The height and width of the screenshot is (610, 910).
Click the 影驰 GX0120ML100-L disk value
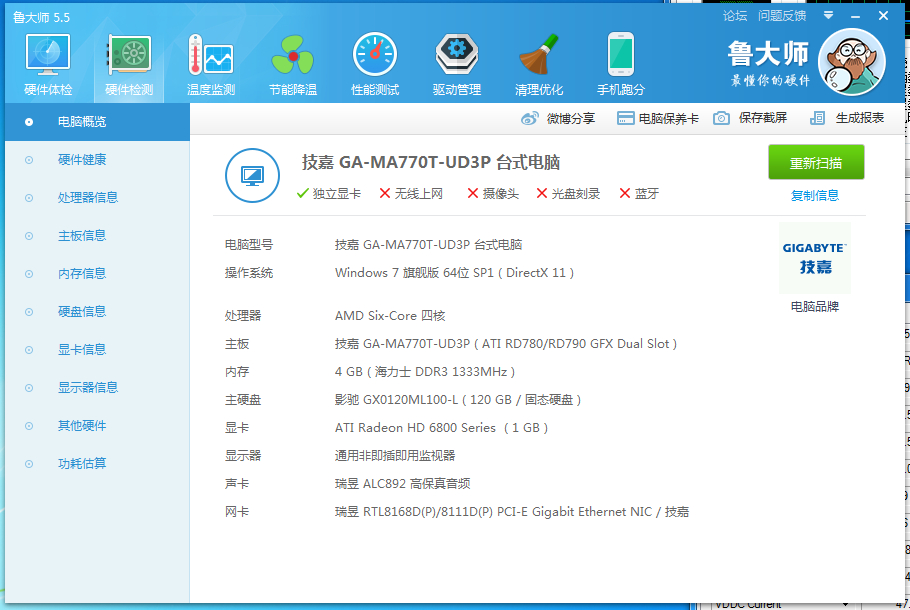click(458, 399)
